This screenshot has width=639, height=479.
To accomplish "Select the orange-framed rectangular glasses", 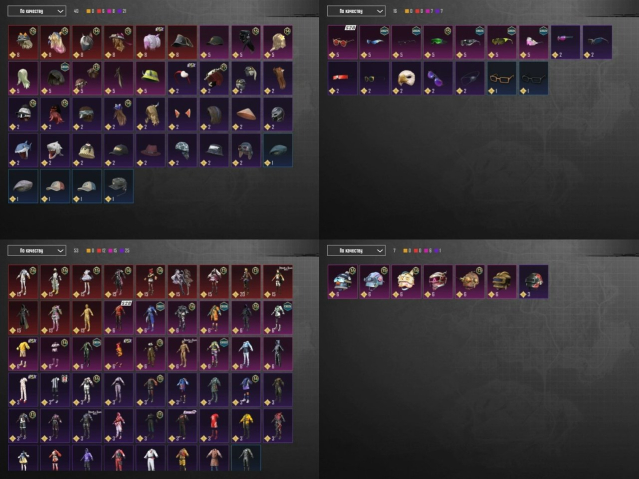I will [502, 78].
